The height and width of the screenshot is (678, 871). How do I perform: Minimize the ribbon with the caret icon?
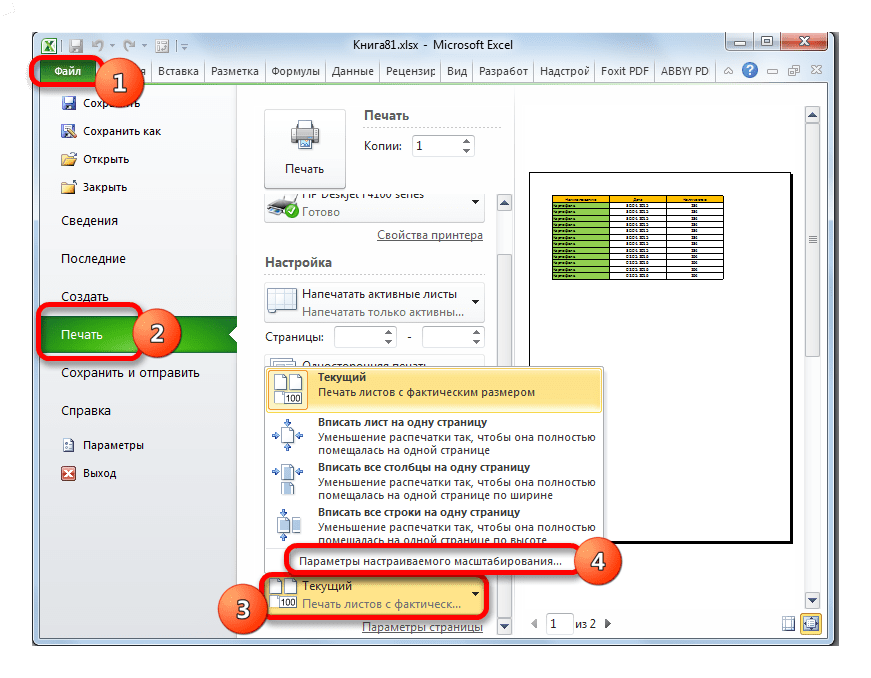pyautogui.click(x=728, y=71)
